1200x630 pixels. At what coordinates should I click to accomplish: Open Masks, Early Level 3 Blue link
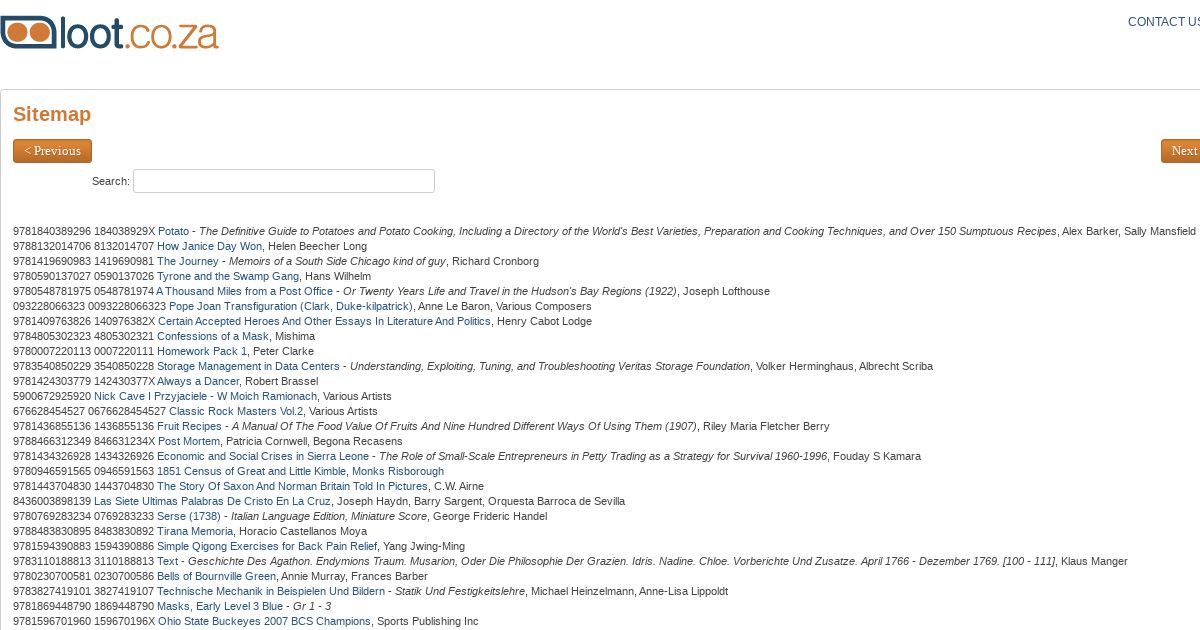point(220,606)
